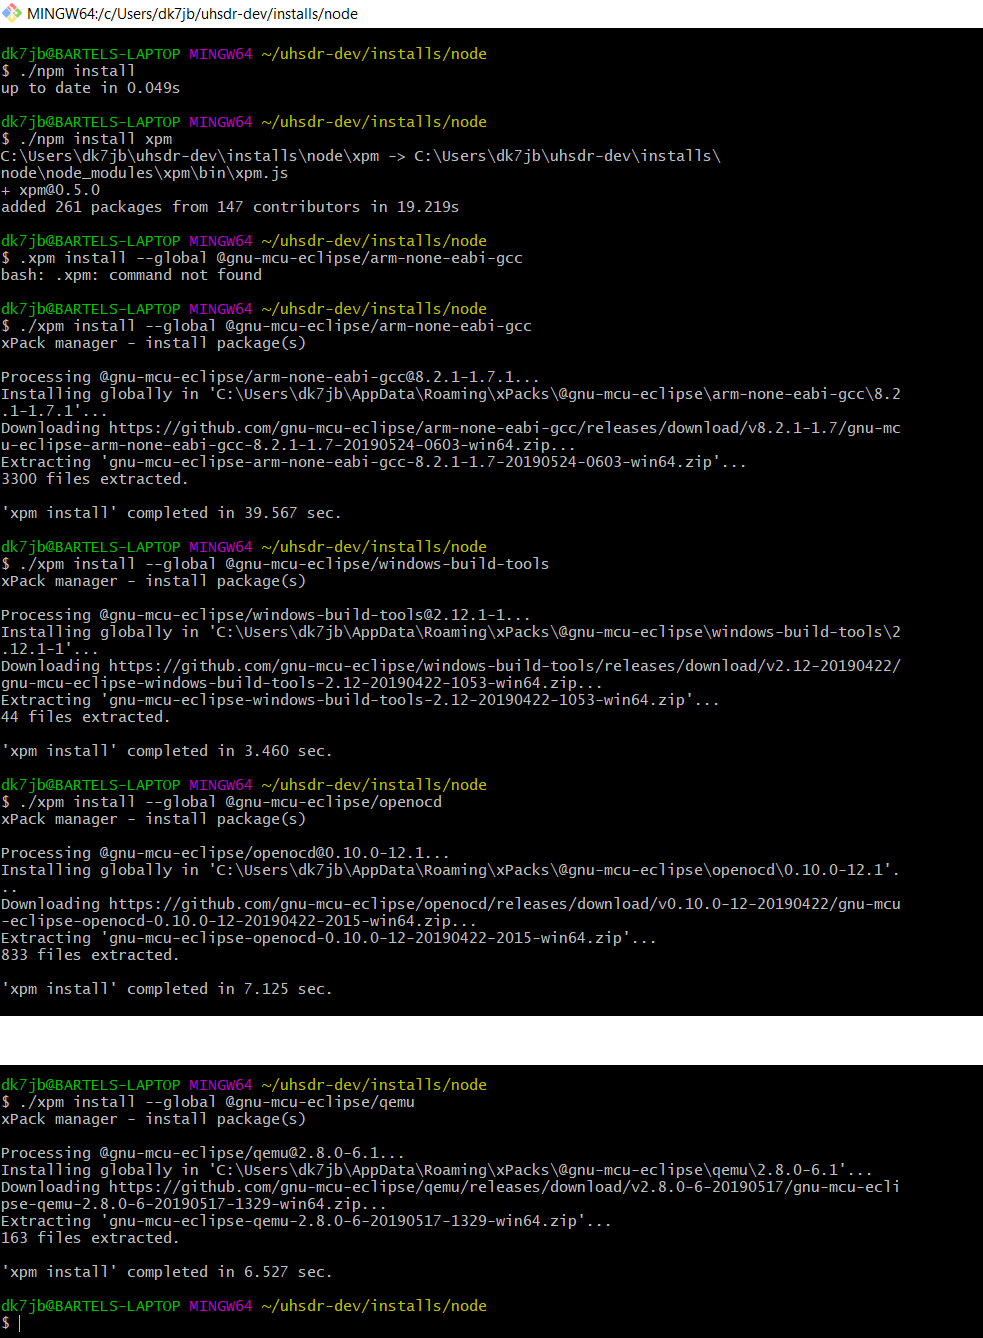
Task: Click the qemu install command
Action: click(x=208, y=1102)
